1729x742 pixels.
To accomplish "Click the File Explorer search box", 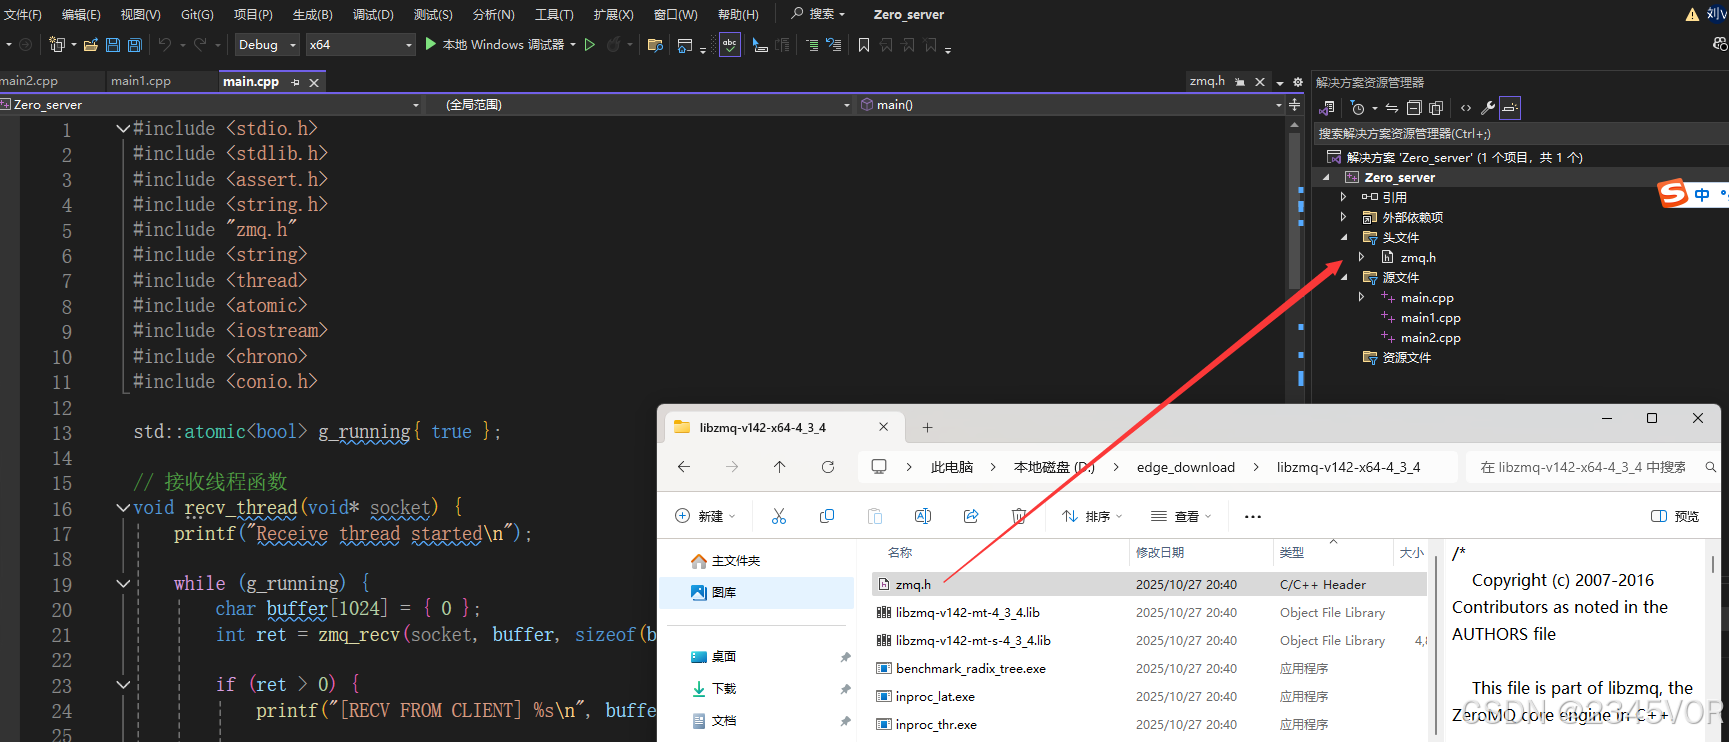I will 1592,467.
